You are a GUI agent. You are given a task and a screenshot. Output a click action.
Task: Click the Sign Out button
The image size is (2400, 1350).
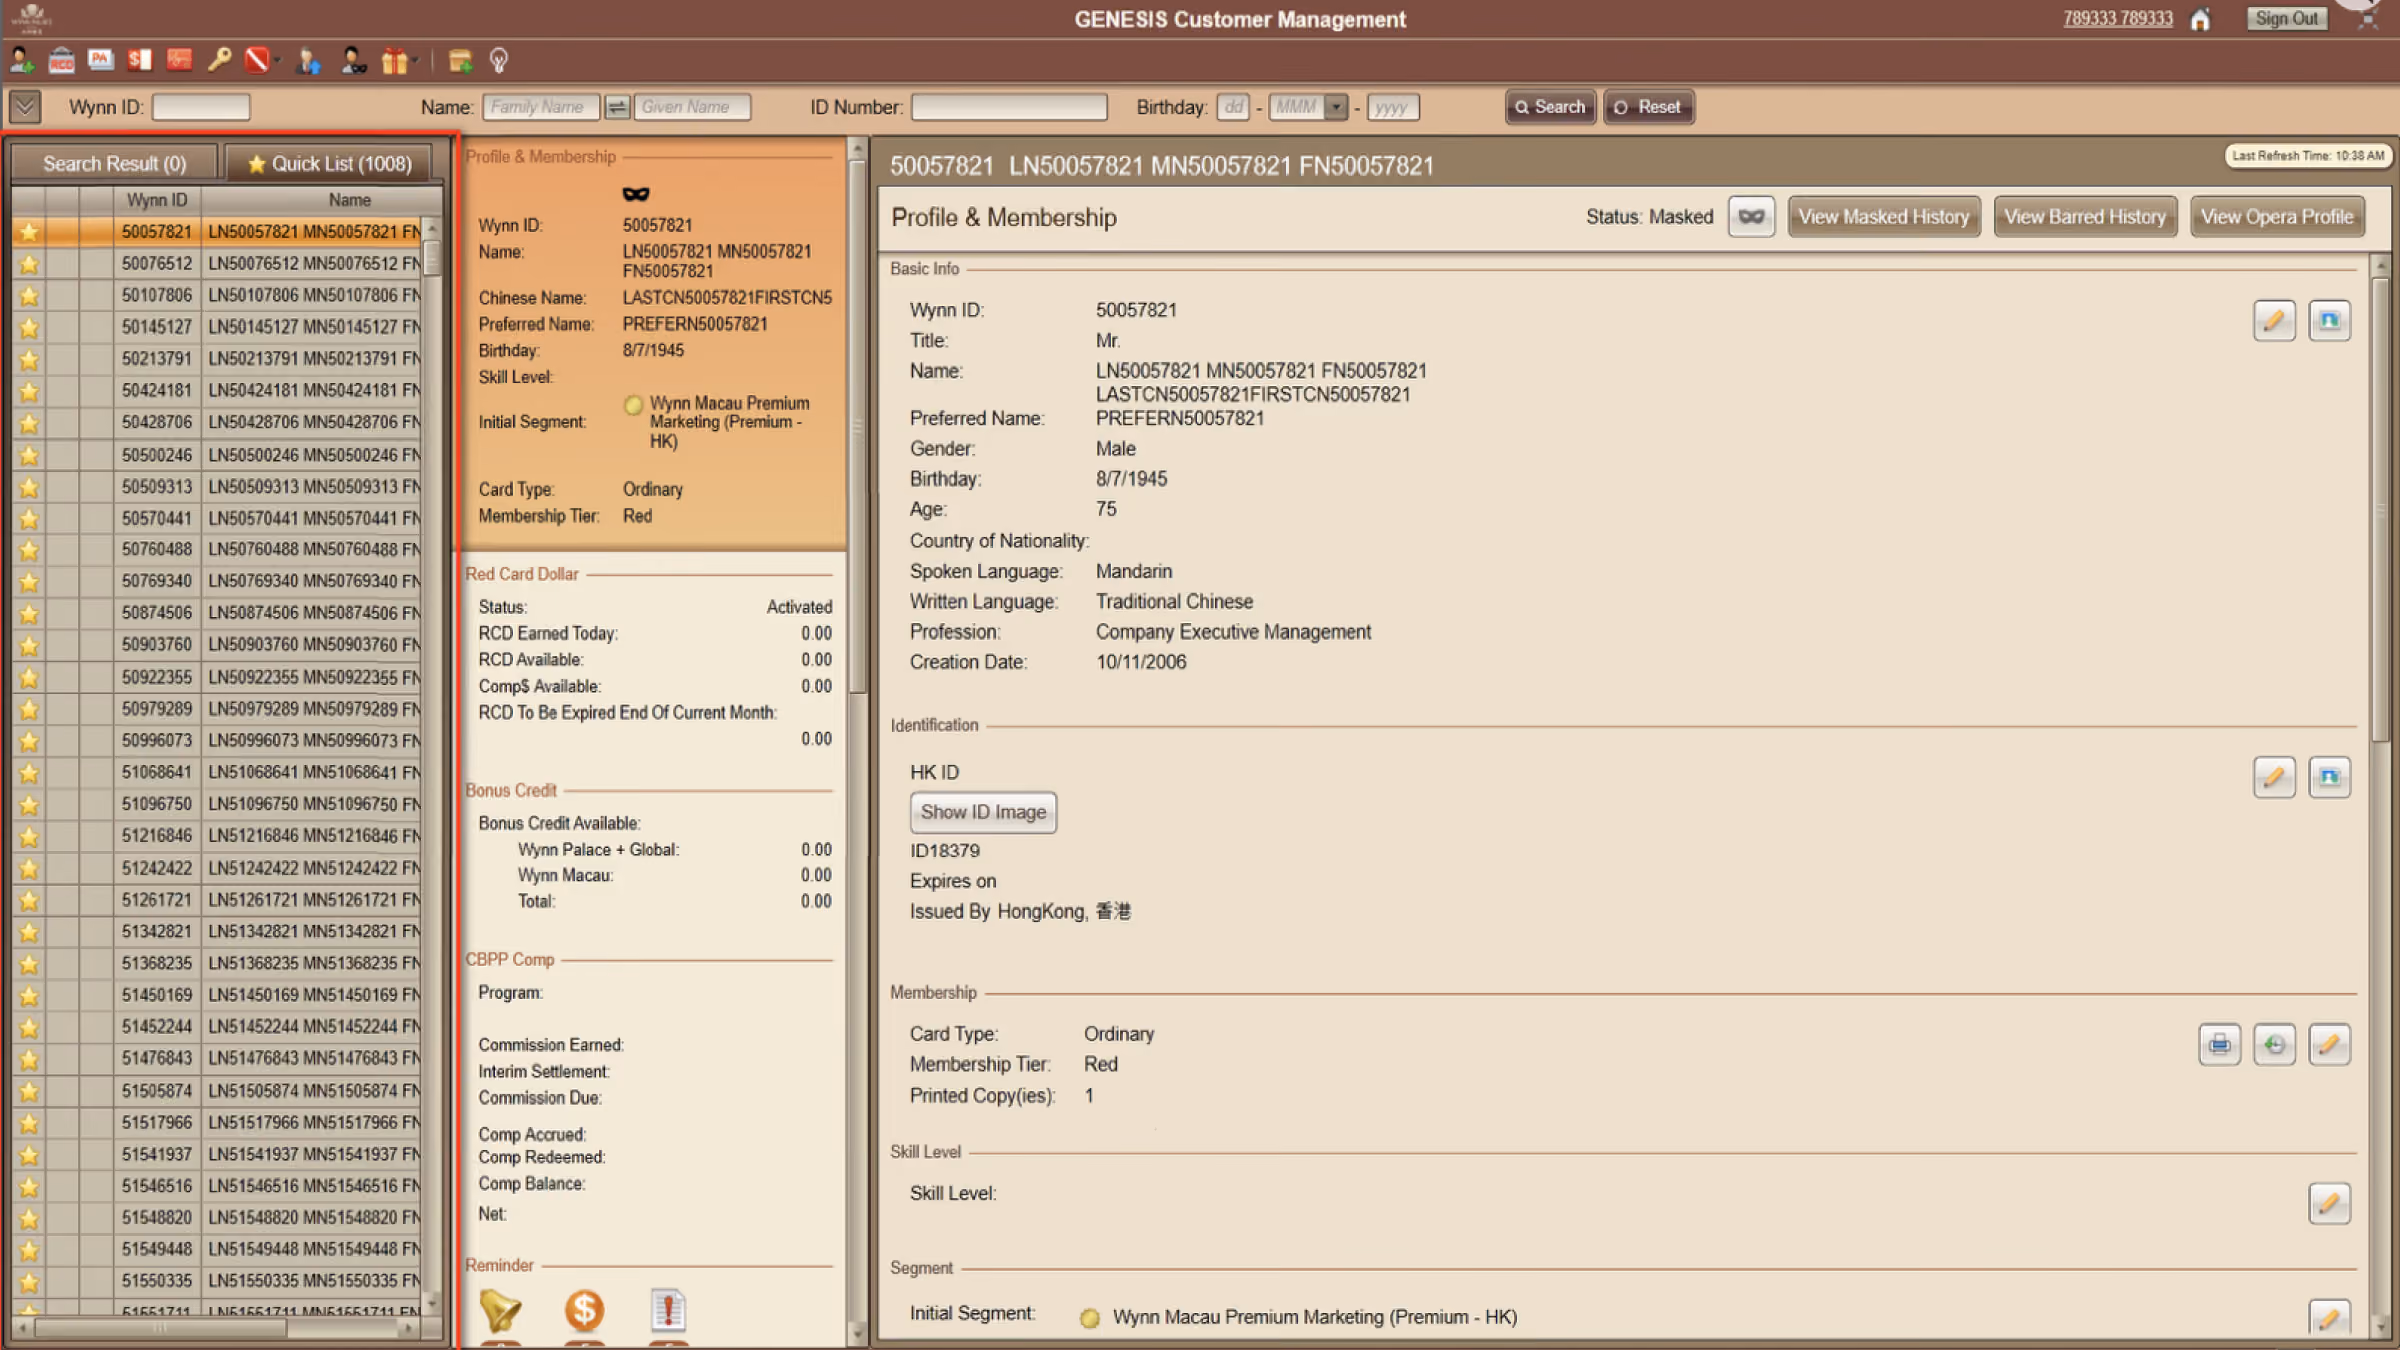tap(2286, 19)
